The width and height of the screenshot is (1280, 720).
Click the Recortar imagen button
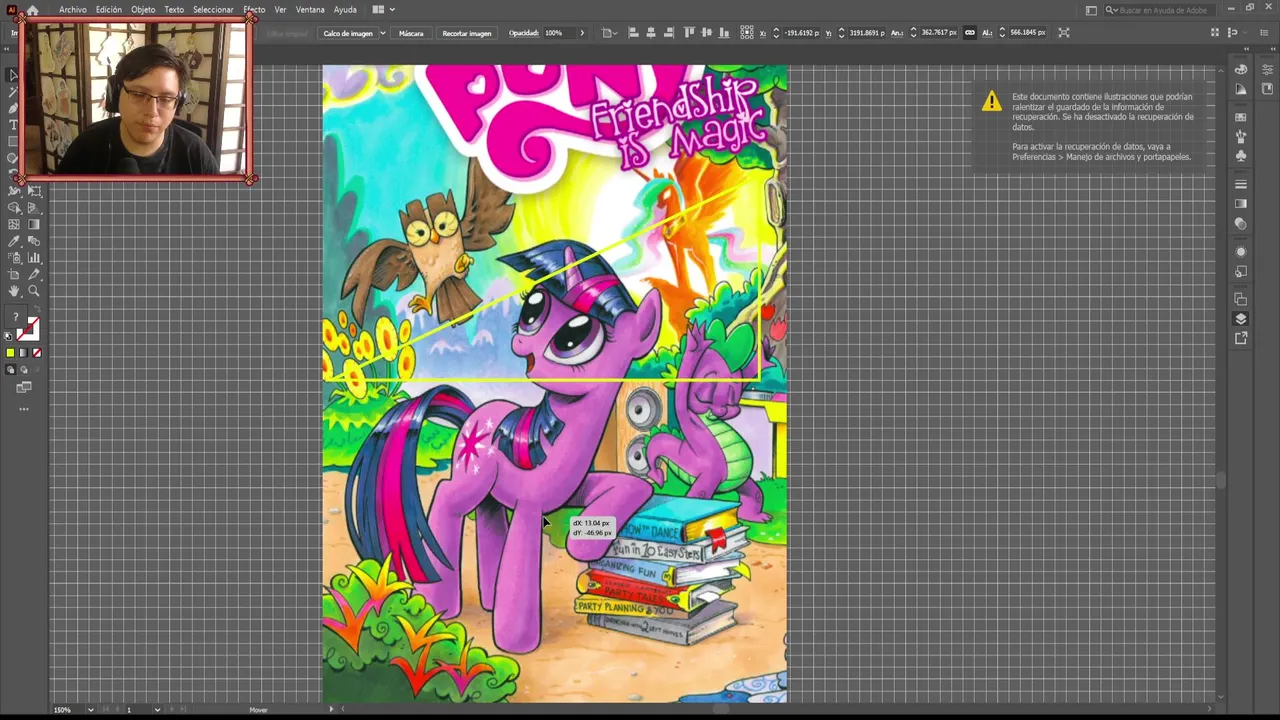coord(467,33)
